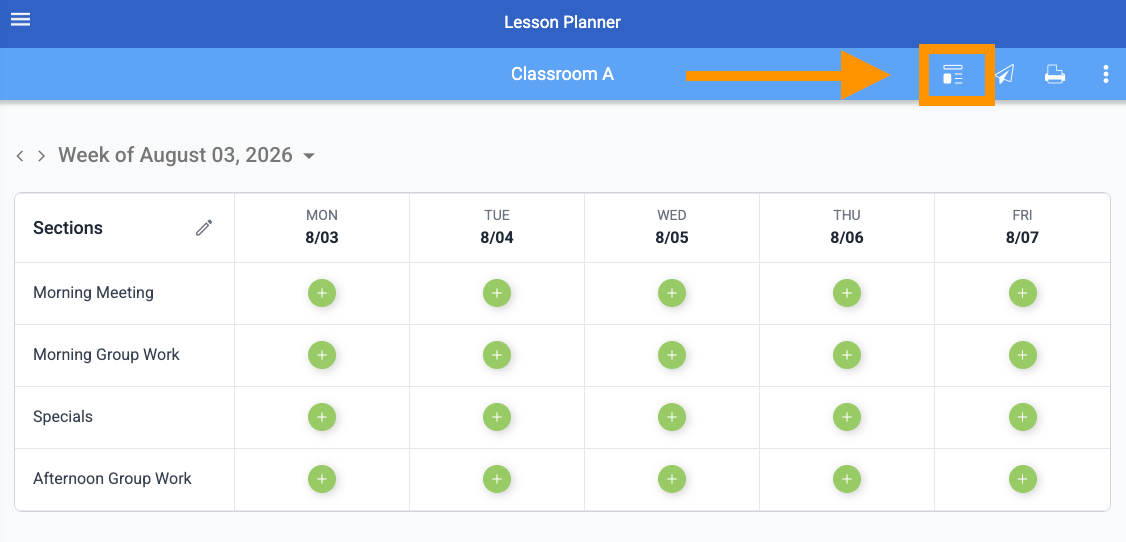
Task: Add Specials lesson for Wednesday 8/05
Action: (671, 416)
